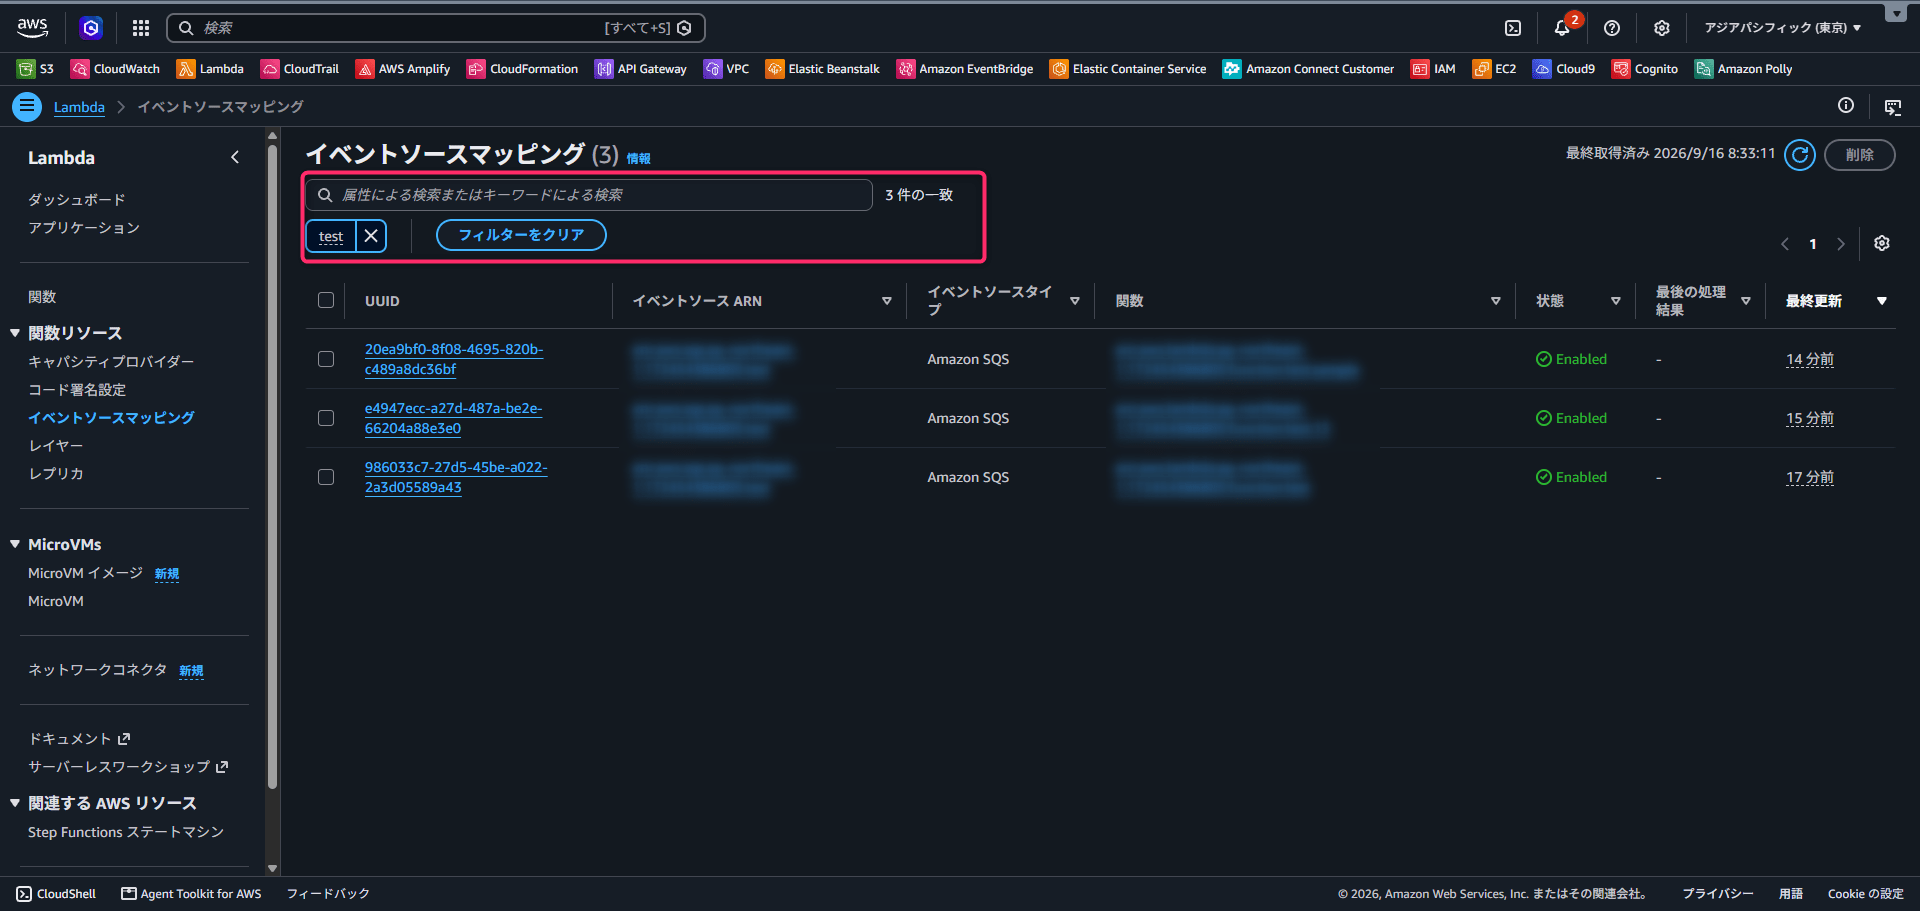Open CloudShell from the top bar
The width and height of the screenshot is (1920, 911).
coord(1513,28)
